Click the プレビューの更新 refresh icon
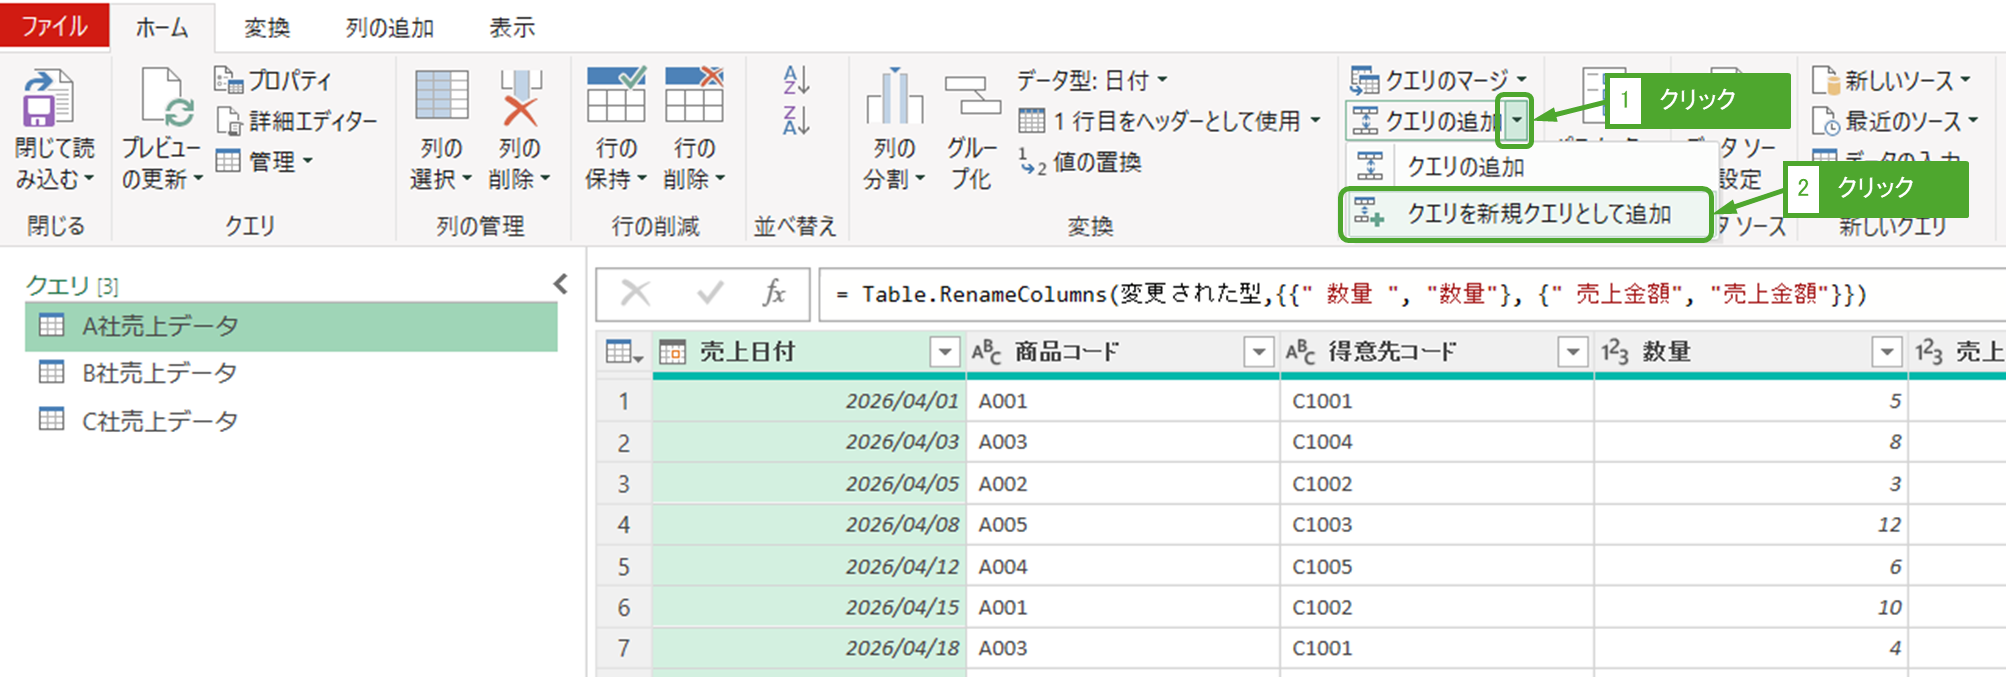The height and width of the screenshot is (677, 2006). (161, 98)
